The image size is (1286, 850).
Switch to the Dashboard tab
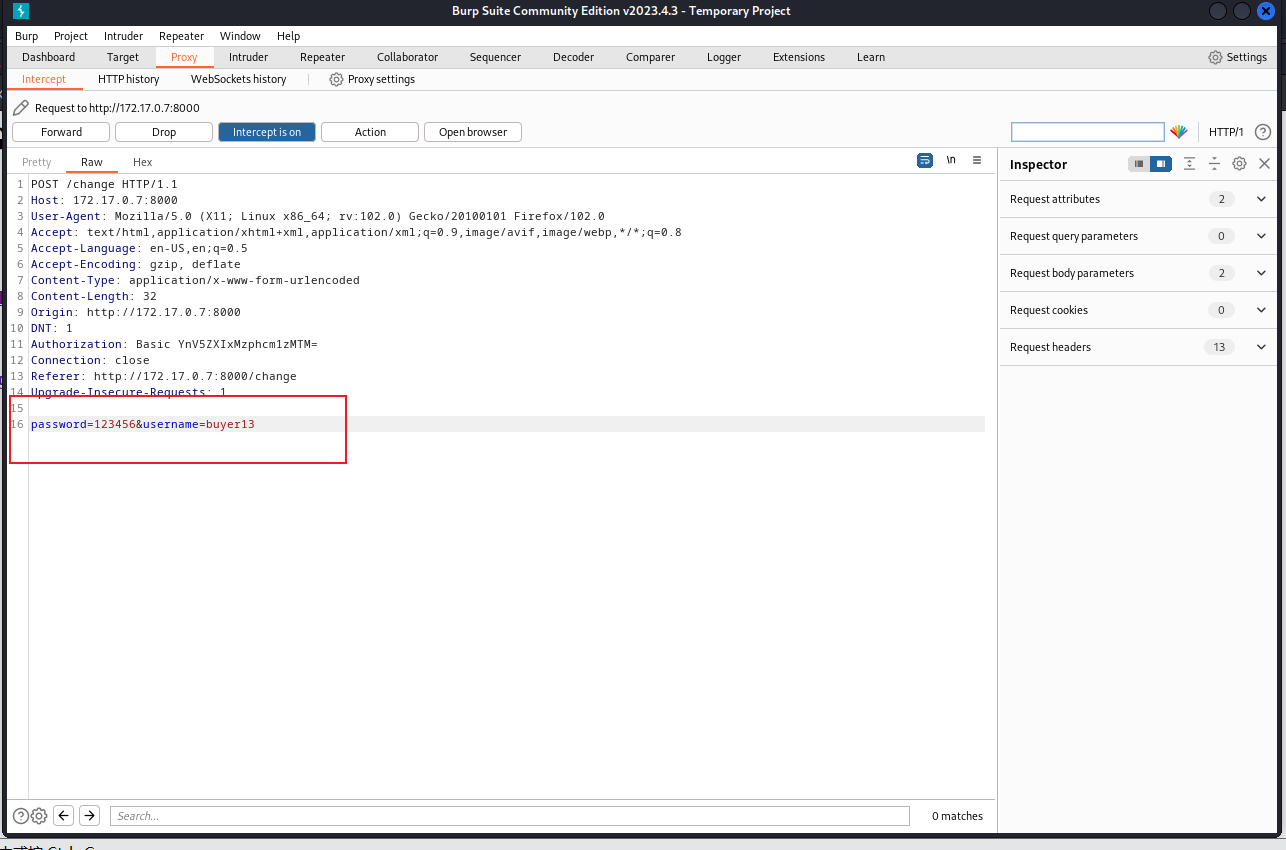(x=49, y=57)
